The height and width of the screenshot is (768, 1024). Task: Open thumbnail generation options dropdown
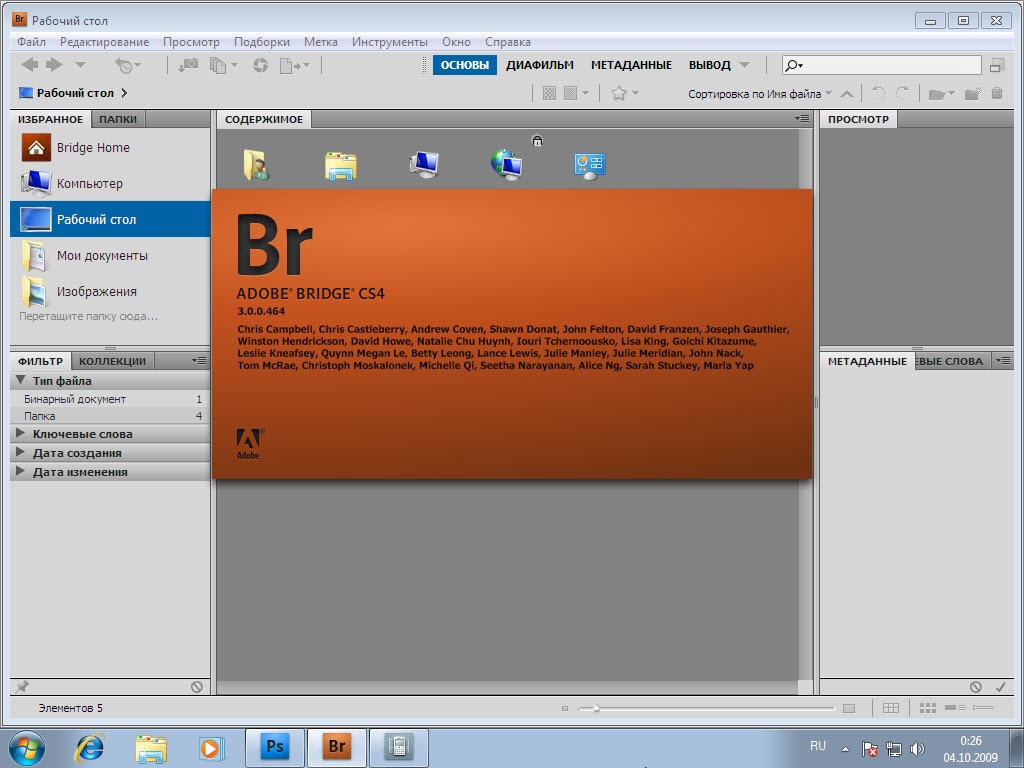point(576,93)
